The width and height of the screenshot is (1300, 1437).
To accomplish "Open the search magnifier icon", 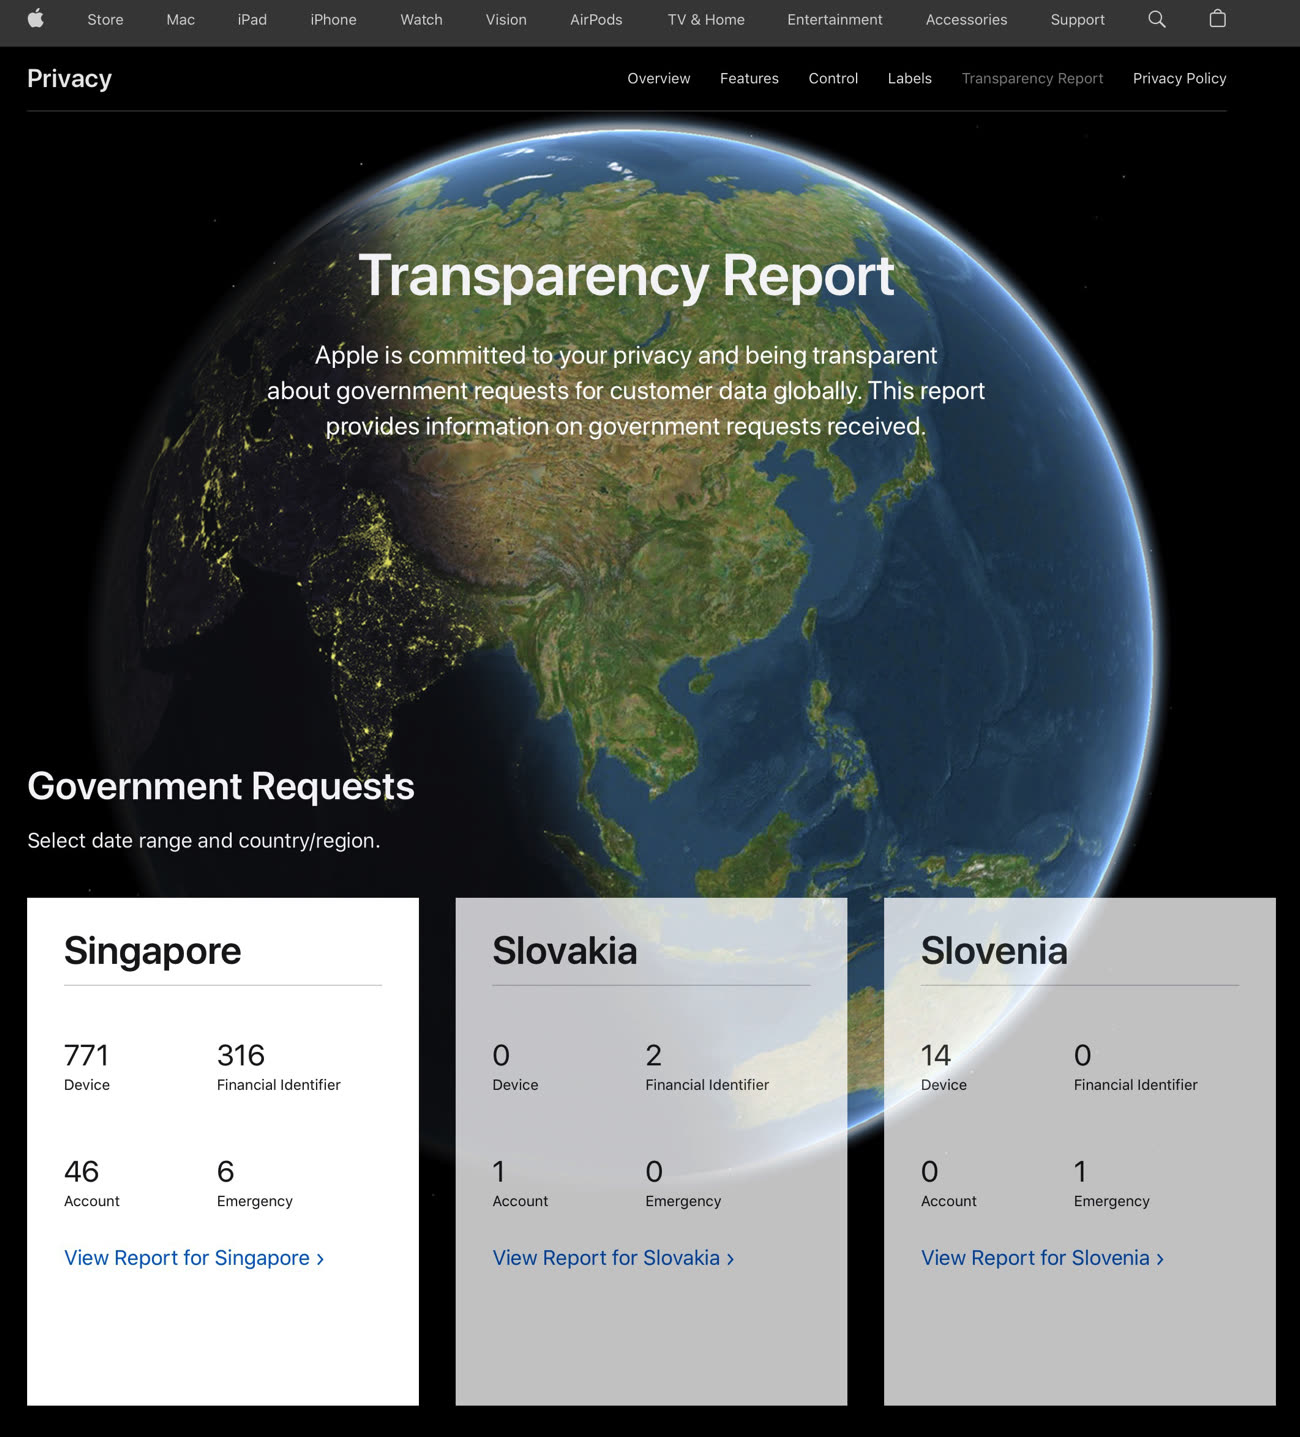I will (1157, 19).
